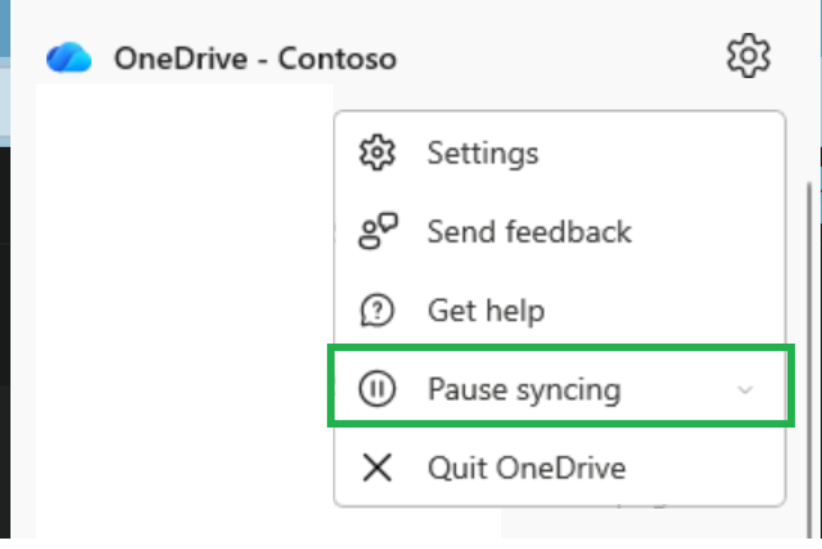Click the OneDrive - Contoso title

point(255,58)
